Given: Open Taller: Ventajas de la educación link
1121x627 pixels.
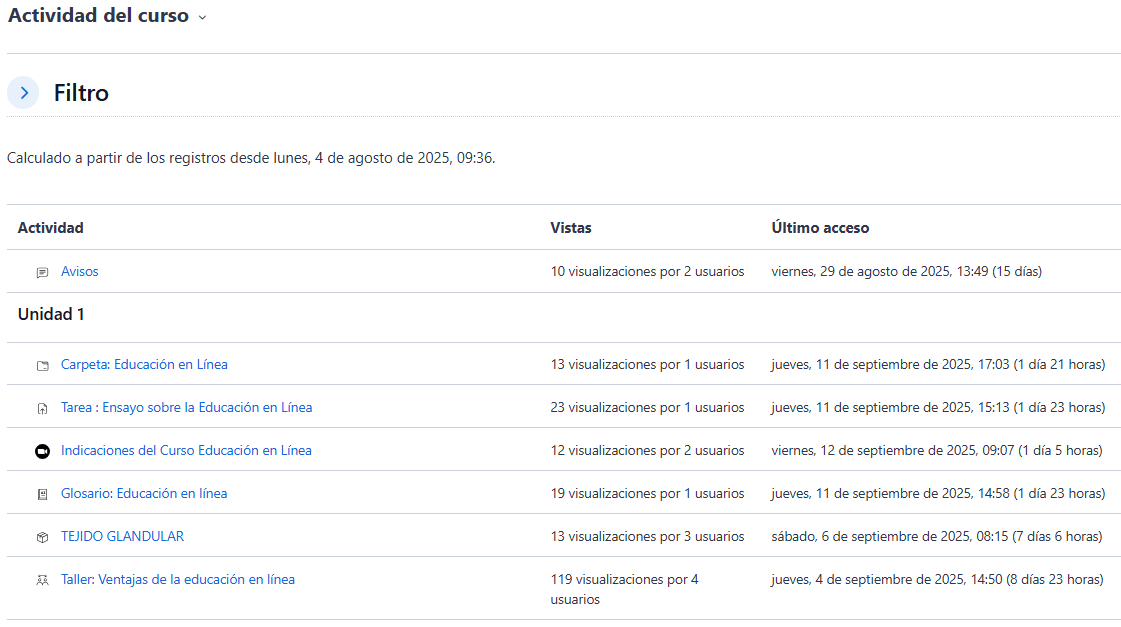Looking at the screenshot, I should (x=177, y=579).
